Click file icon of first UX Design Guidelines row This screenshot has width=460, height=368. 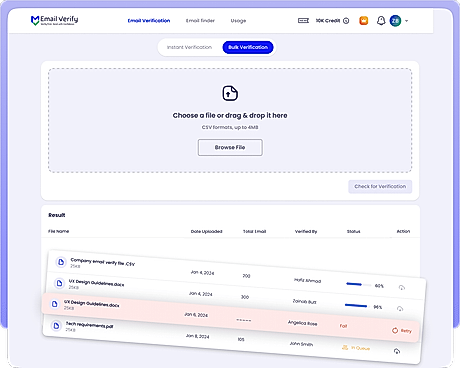[x=59, y=283]
